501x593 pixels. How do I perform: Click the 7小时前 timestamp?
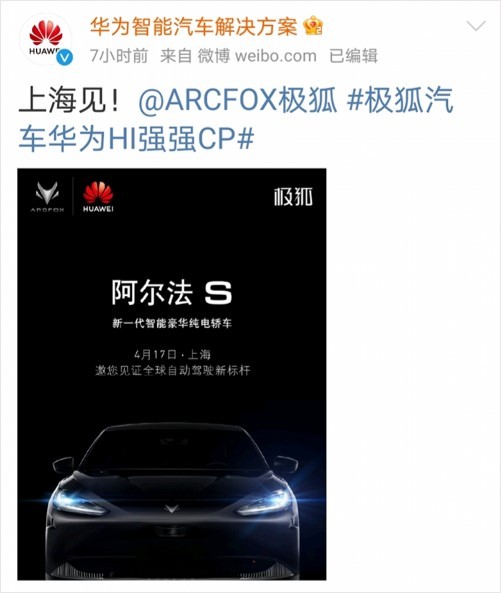click(119, 56)
